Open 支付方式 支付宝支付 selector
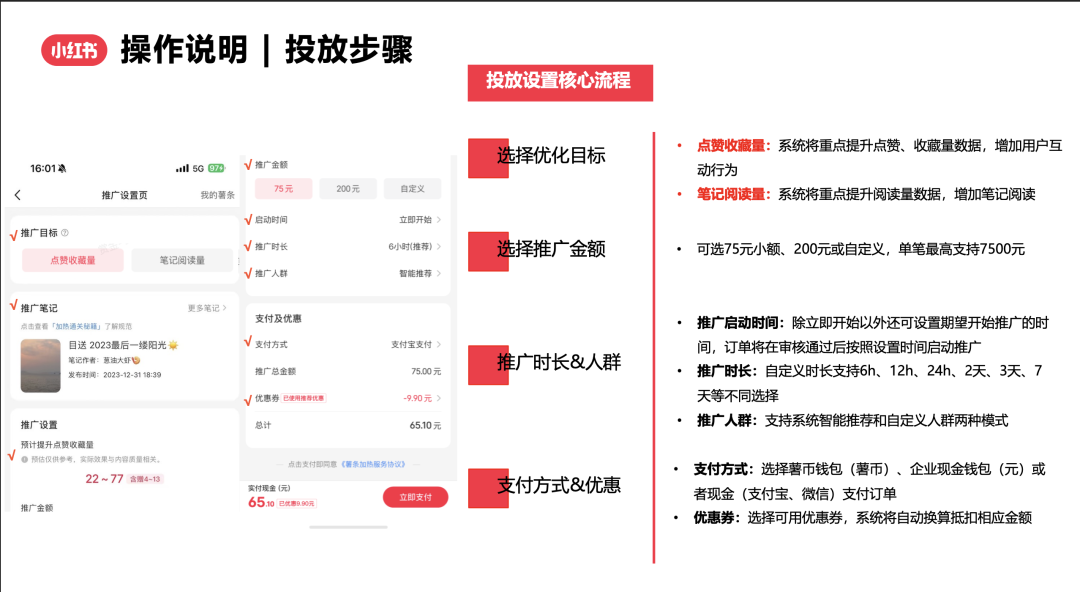The image size is (1080, 592). point(348,345)
